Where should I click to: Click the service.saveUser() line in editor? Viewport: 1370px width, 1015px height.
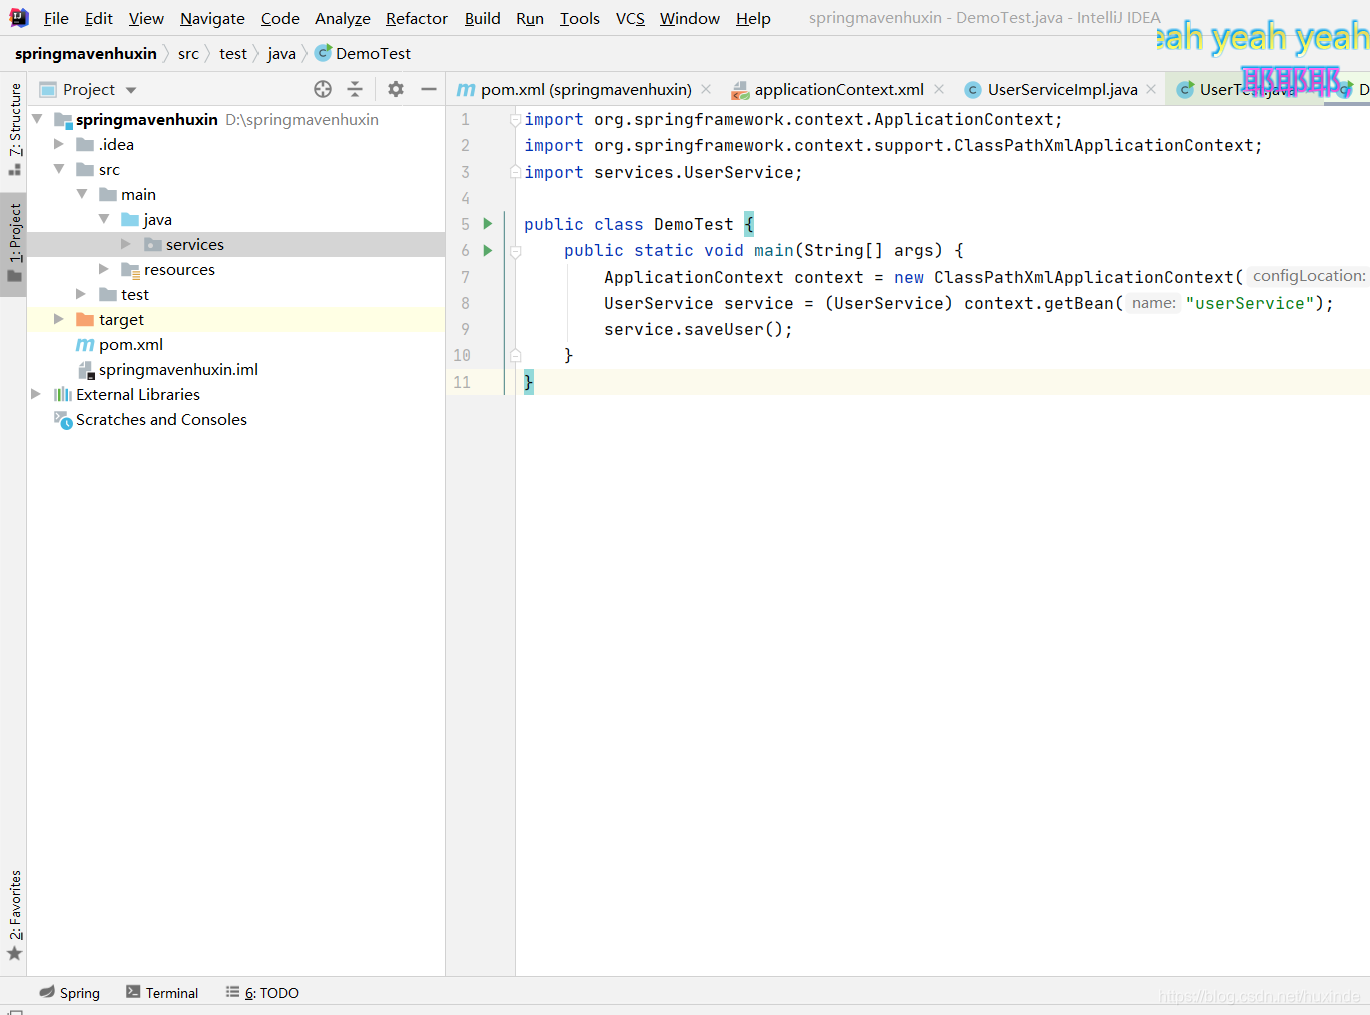[x=698, y=329]
